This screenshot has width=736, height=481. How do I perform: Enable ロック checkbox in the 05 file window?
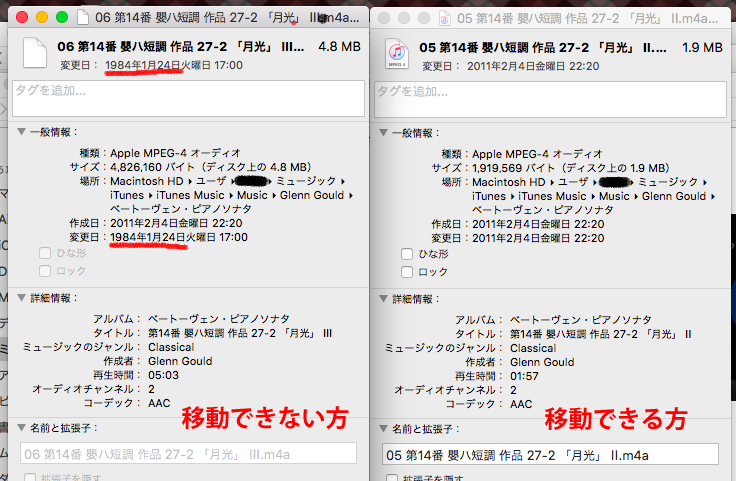(x=407, y=272)
